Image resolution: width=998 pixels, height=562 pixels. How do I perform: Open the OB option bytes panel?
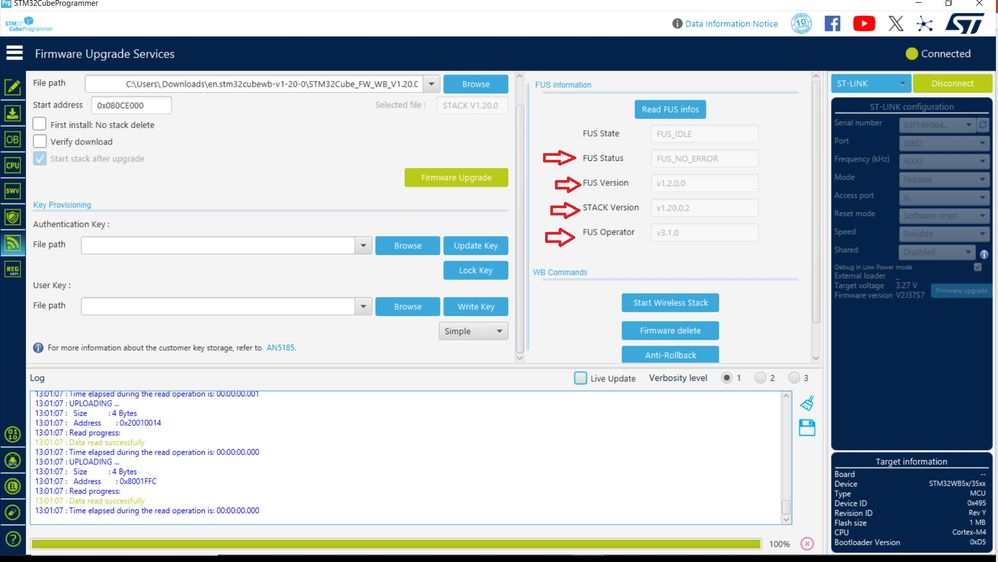(13, 139)
